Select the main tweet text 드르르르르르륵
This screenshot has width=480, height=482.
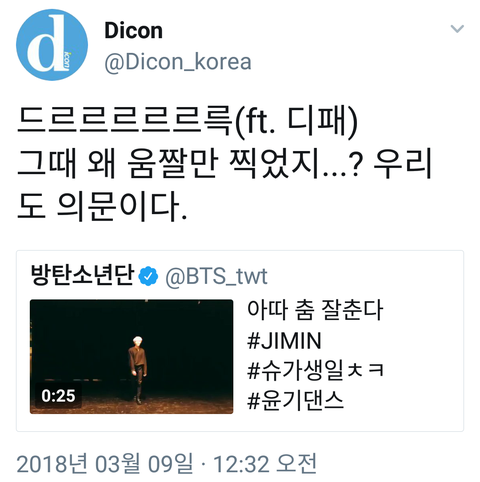(124, 120)
